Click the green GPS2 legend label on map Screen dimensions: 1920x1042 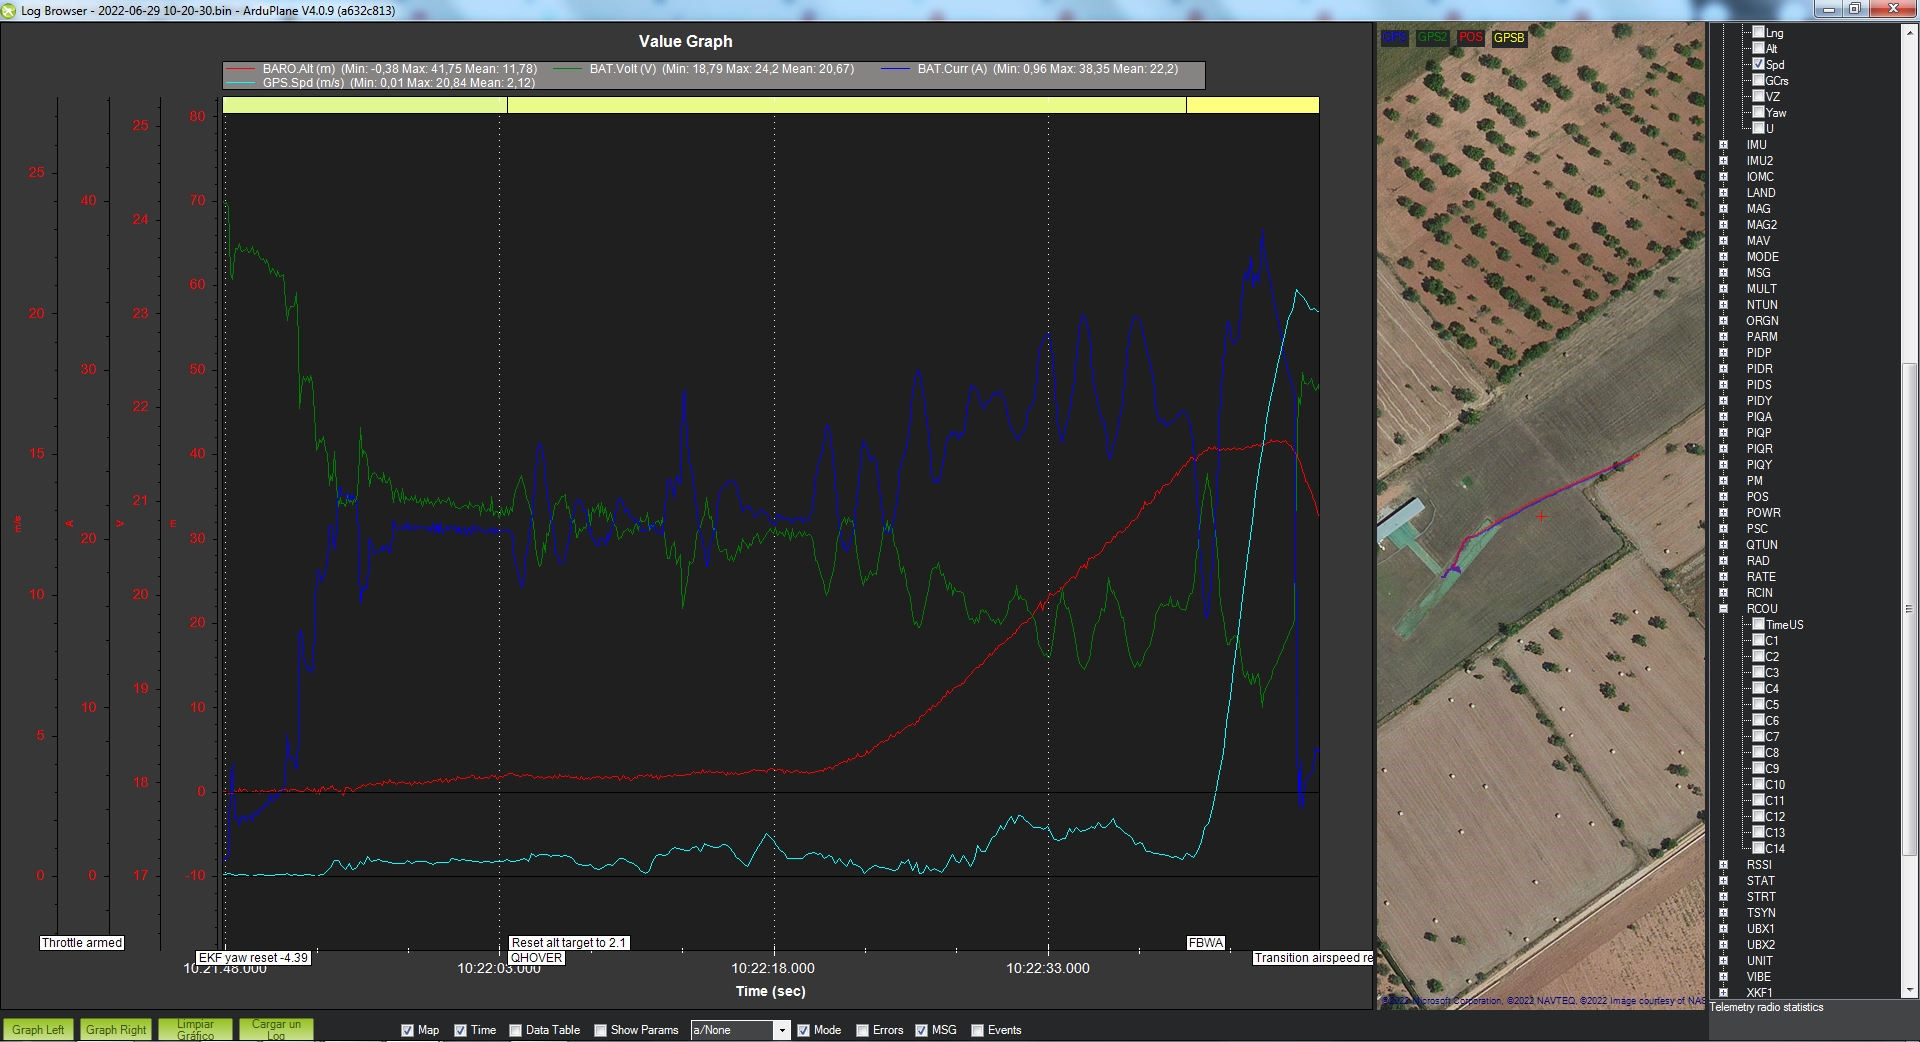(x=1432, y=37)
